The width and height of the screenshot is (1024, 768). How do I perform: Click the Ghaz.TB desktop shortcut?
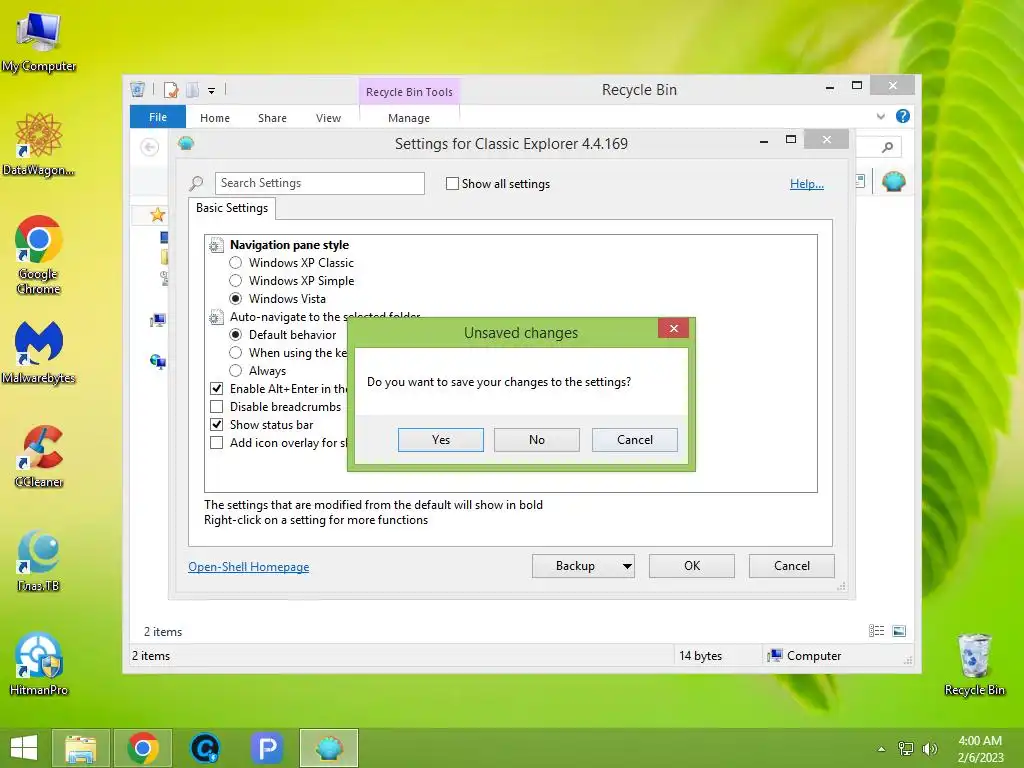[x=39, y=560]
